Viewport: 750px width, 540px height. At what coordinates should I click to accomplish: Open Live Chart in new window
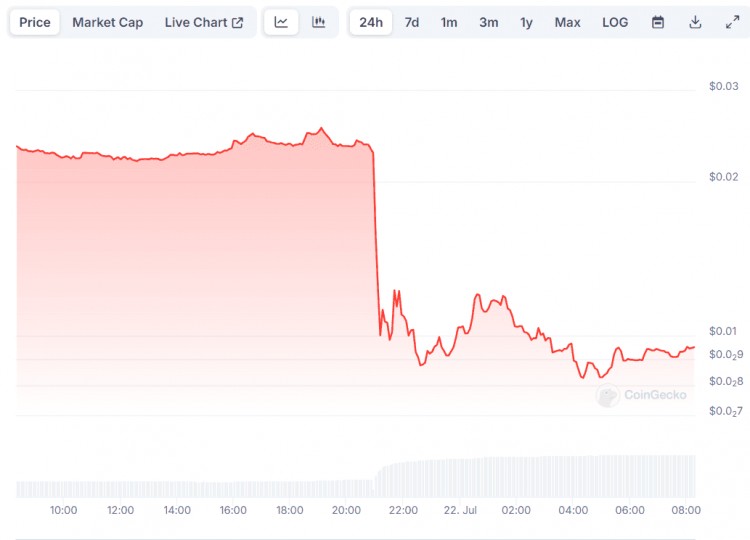pyautogui.click(x=204, y=22)
